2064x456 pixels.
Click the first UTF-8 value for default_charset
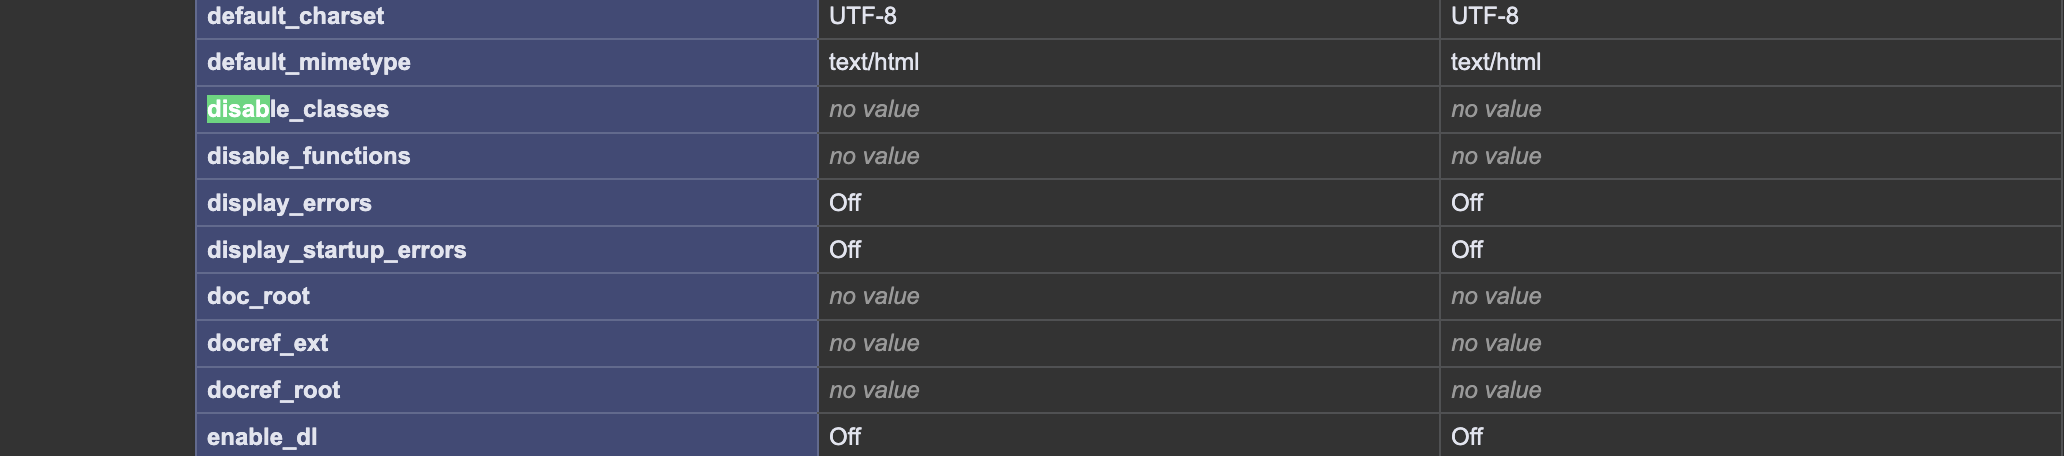point(862,16)
